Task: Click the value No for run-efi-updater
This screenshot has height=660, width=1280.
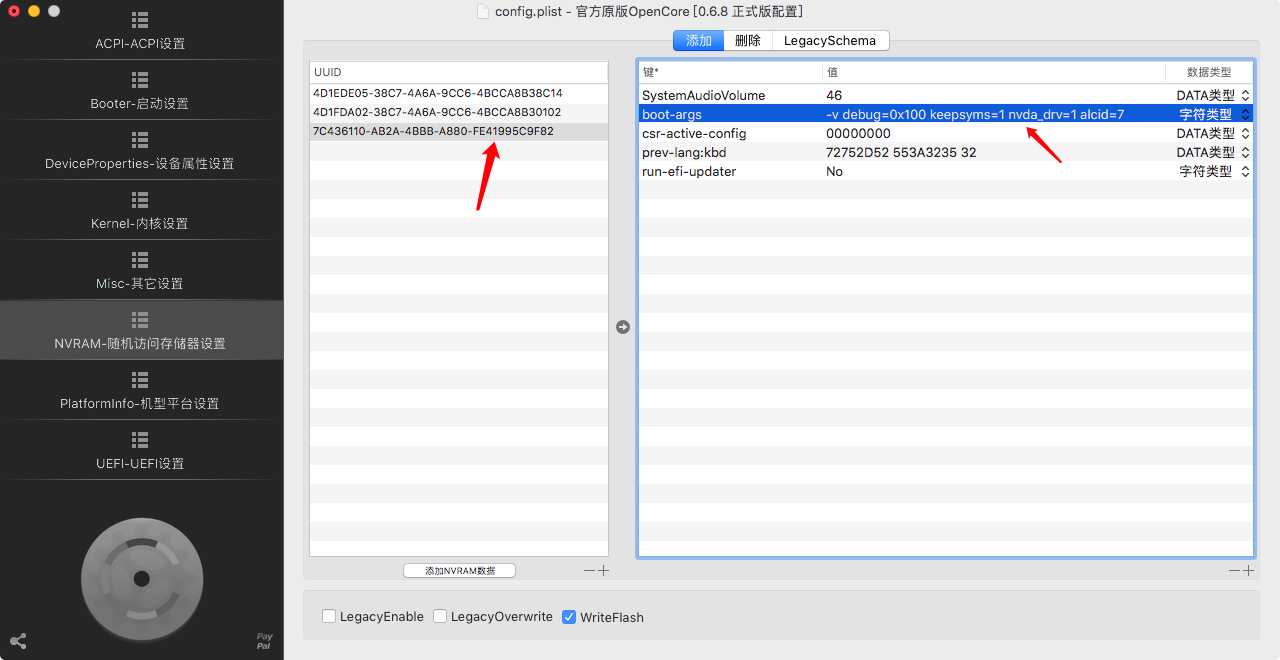Action: [834, 172]
